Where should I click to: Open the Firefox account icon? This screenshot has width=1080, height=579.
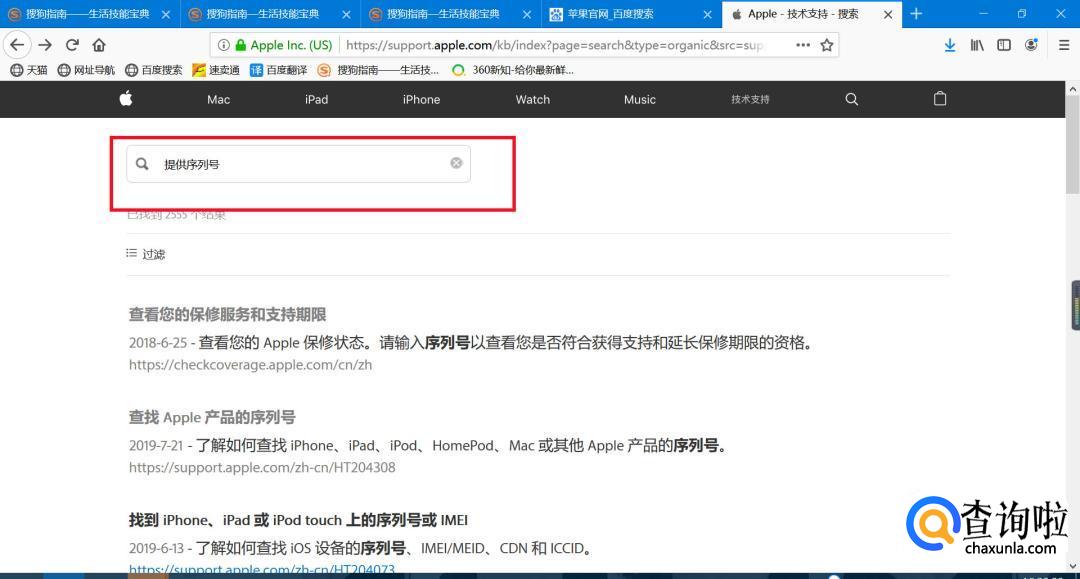pos(1031,45)
